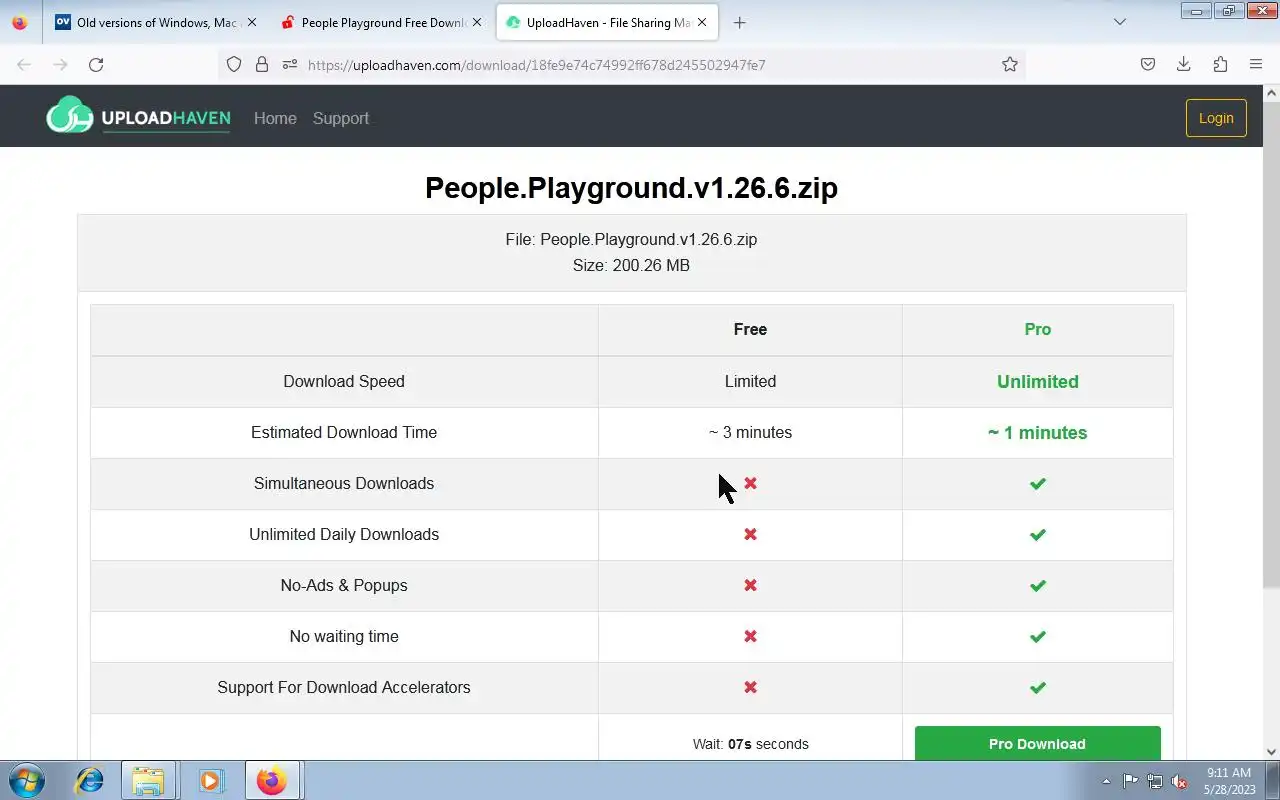Click the green check in Simultaneous Downloads row
The height and width of the screenshot is (800, 1280).
1038,483
